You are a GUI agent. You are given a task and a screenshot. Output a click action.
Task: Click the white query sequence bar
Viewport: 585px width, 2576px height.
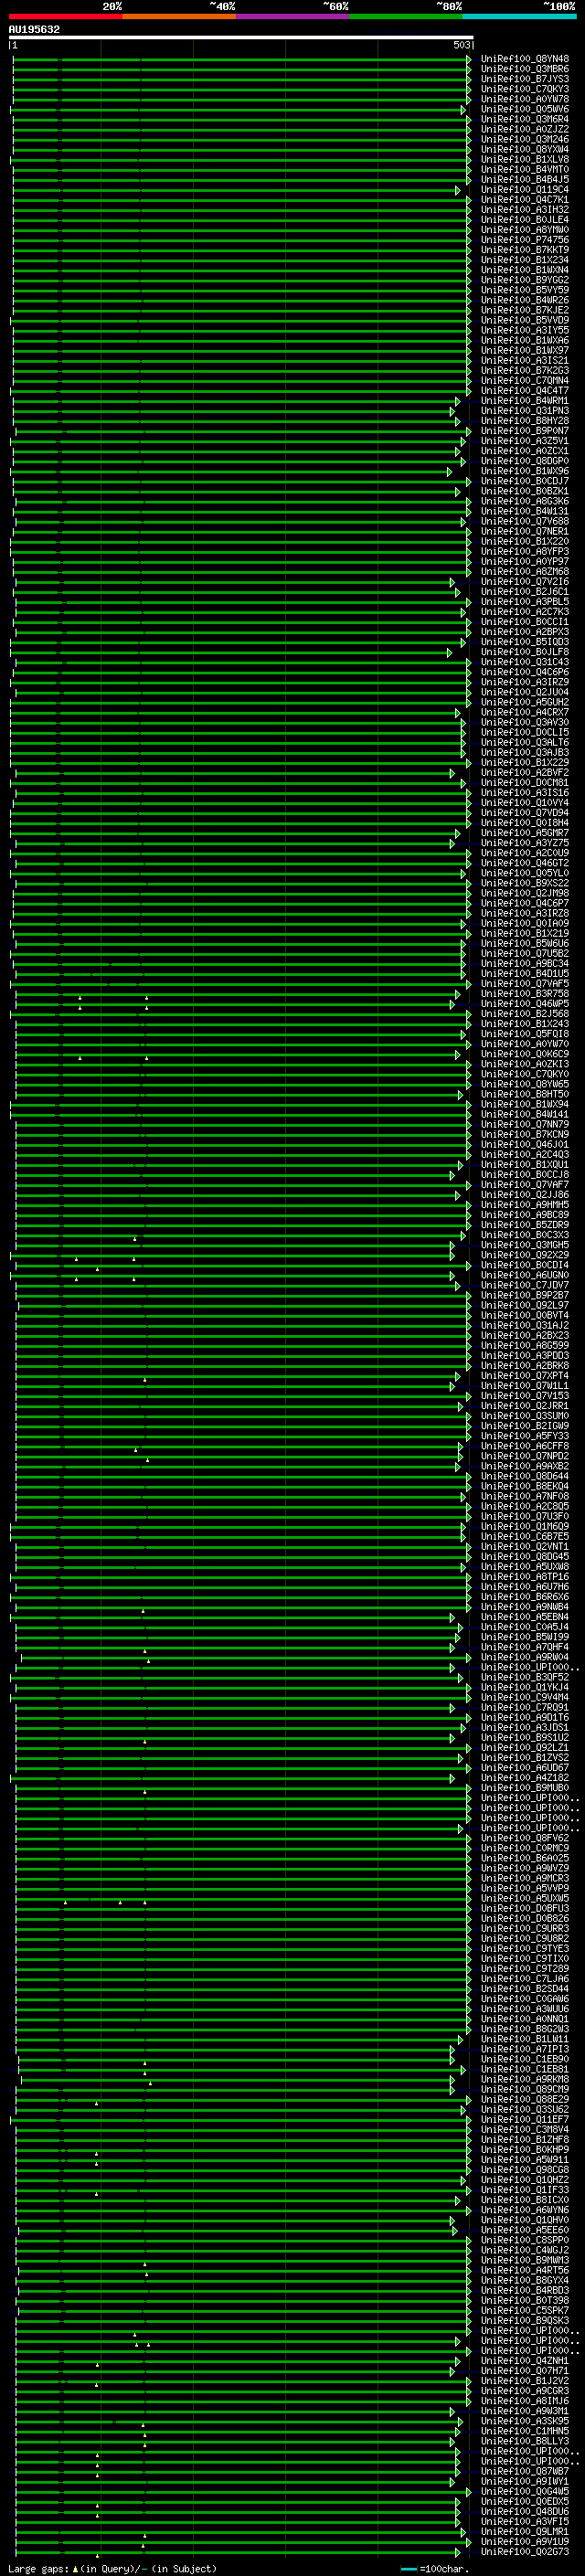(241, 37)
